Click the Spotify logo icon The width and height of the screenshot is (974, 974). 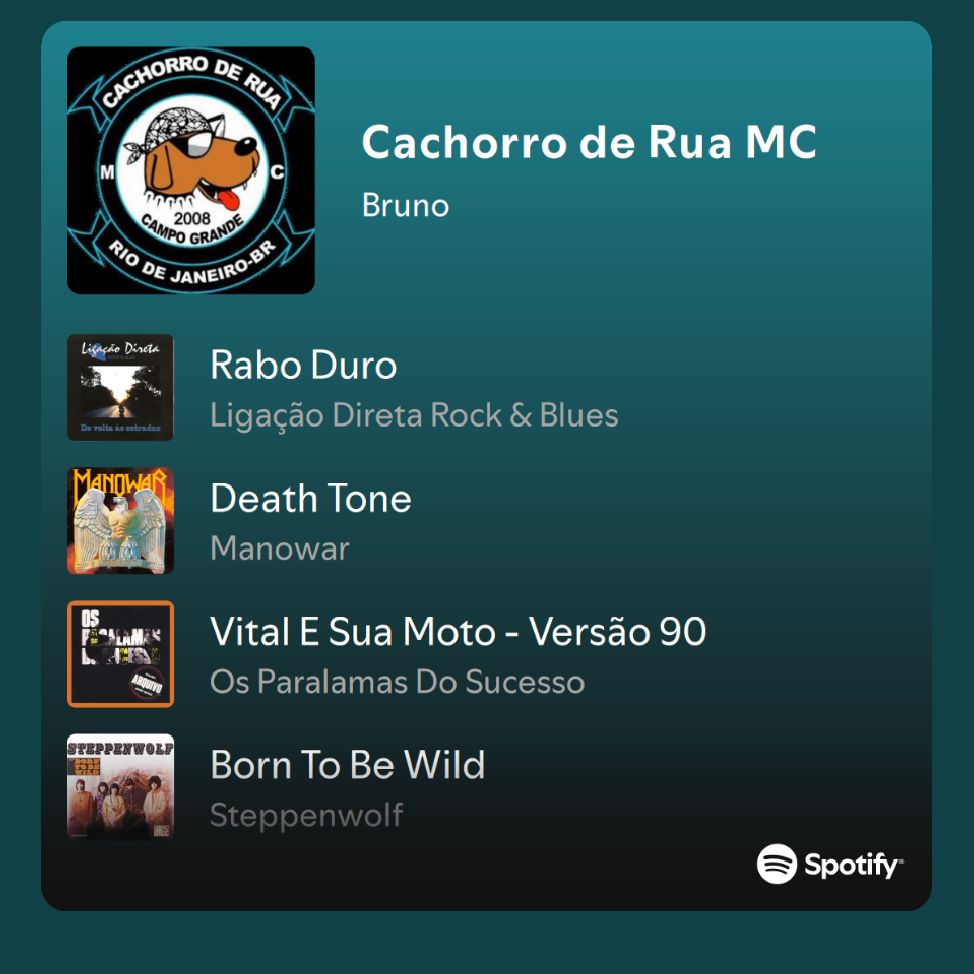coord(776,863)
